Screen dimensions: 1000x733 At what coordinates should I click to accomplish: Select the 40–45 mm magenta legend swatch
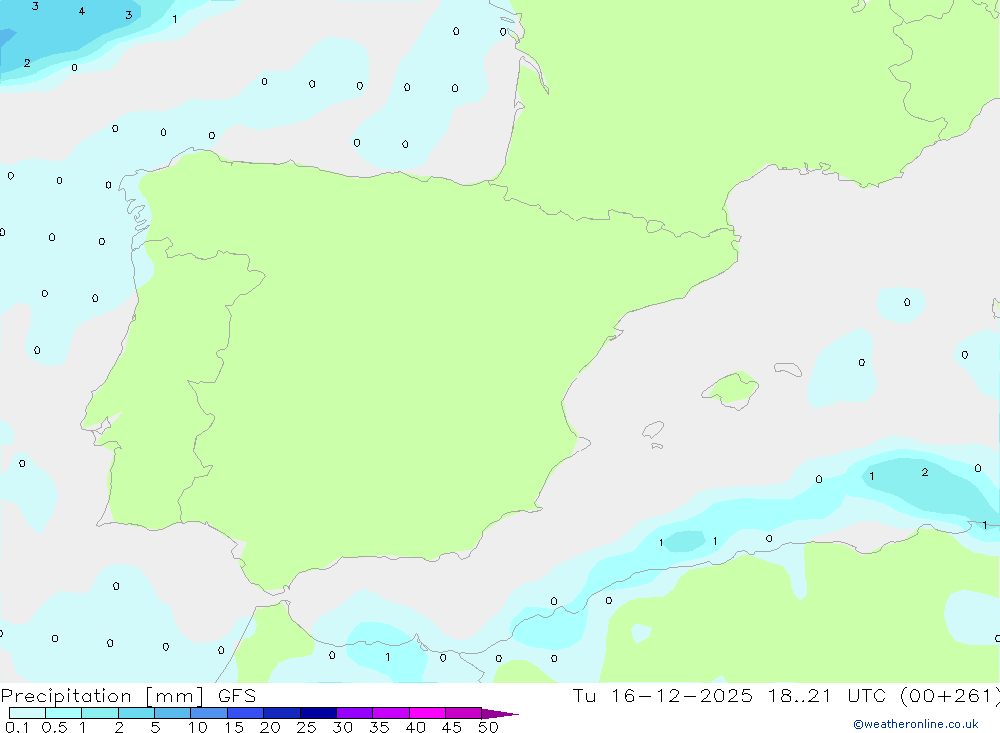coord(427,713)
